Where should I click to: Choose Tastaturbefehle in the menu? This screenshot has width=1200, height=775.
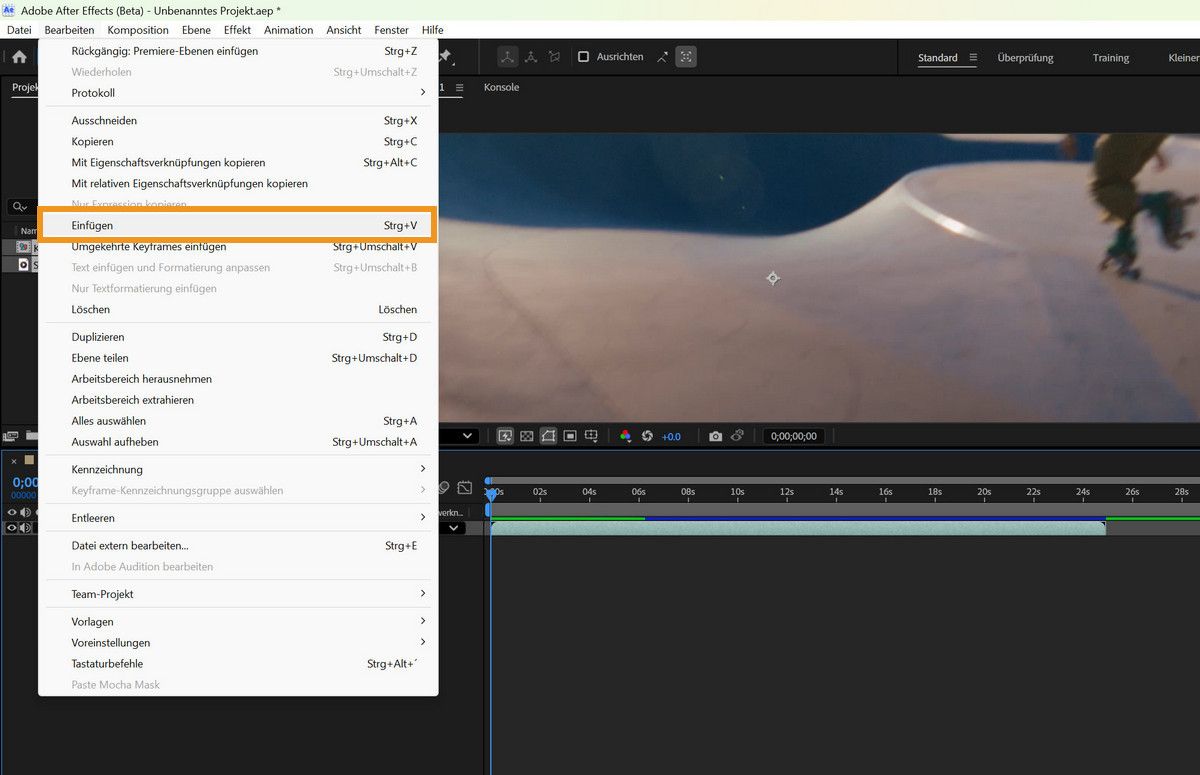click(238, 663)
